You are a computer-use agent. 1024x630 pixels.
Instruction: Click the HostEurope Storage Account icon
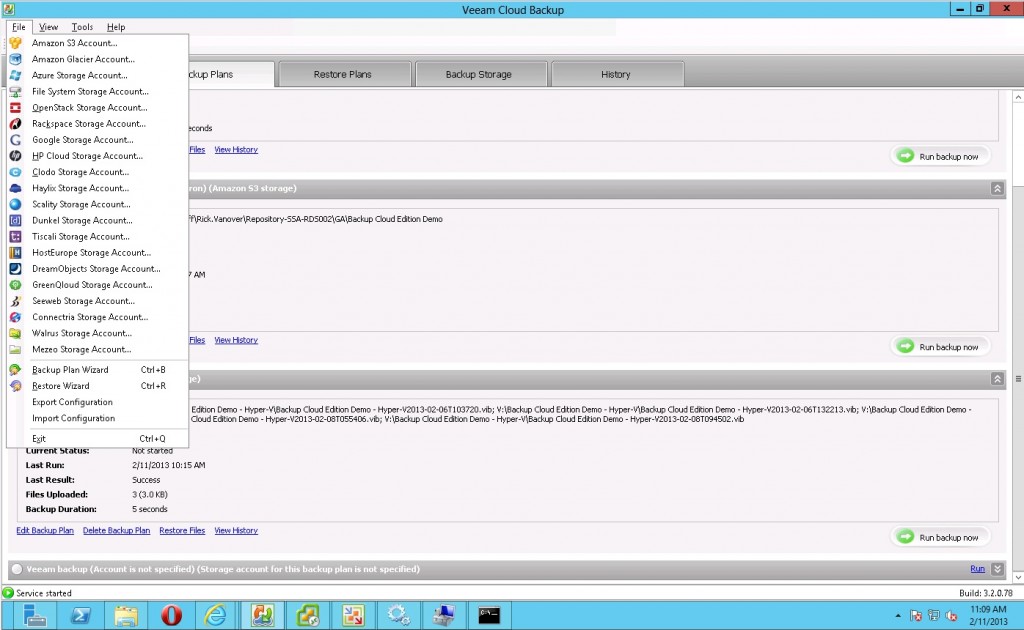[x=16, y=253]
